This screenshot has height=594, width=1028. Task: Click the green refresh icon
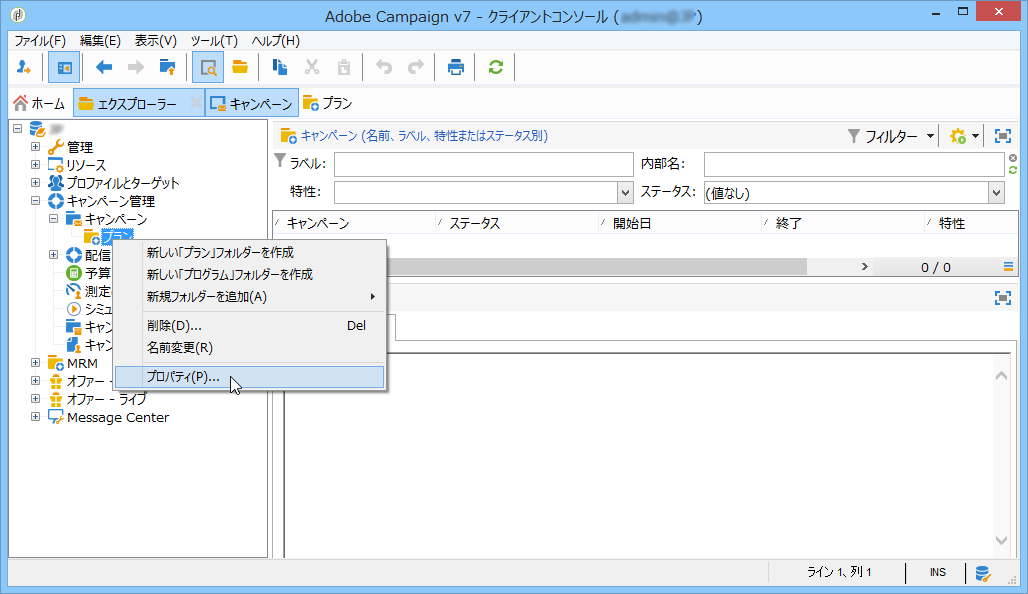coord(496,67)
